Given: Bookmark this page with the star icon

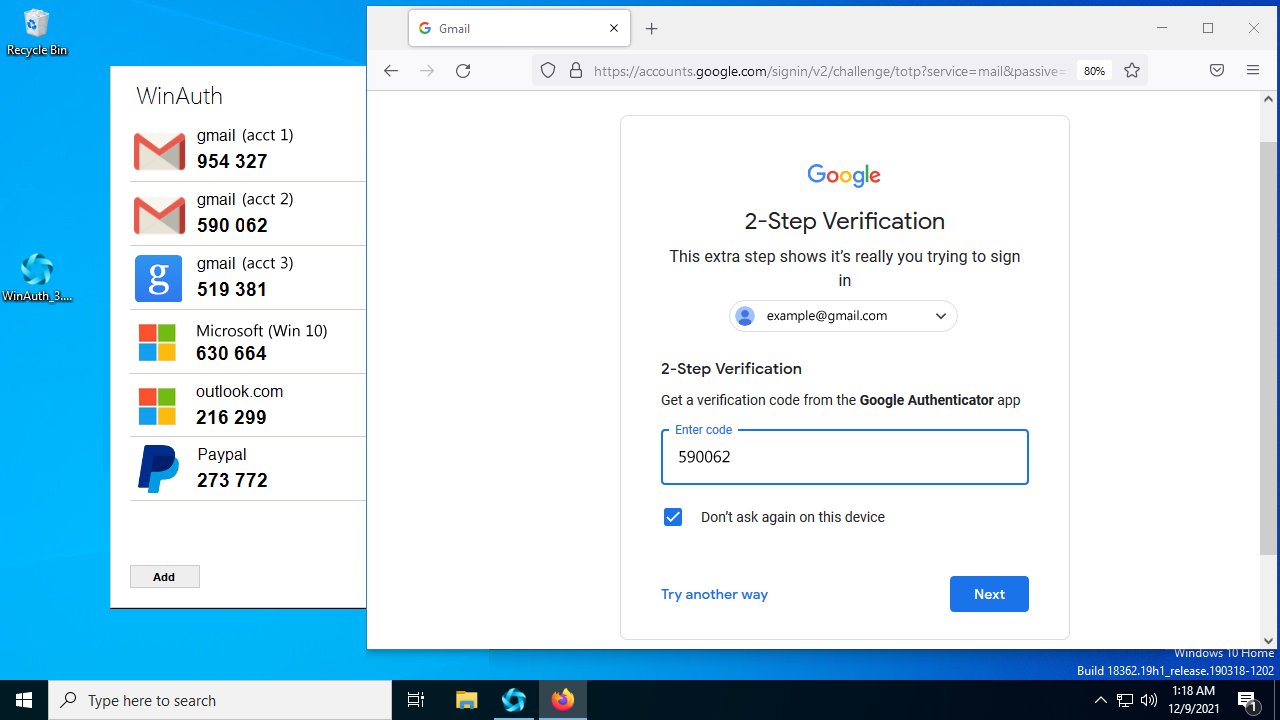Looking at the screenshot, I should click(x=1132, y=71).
